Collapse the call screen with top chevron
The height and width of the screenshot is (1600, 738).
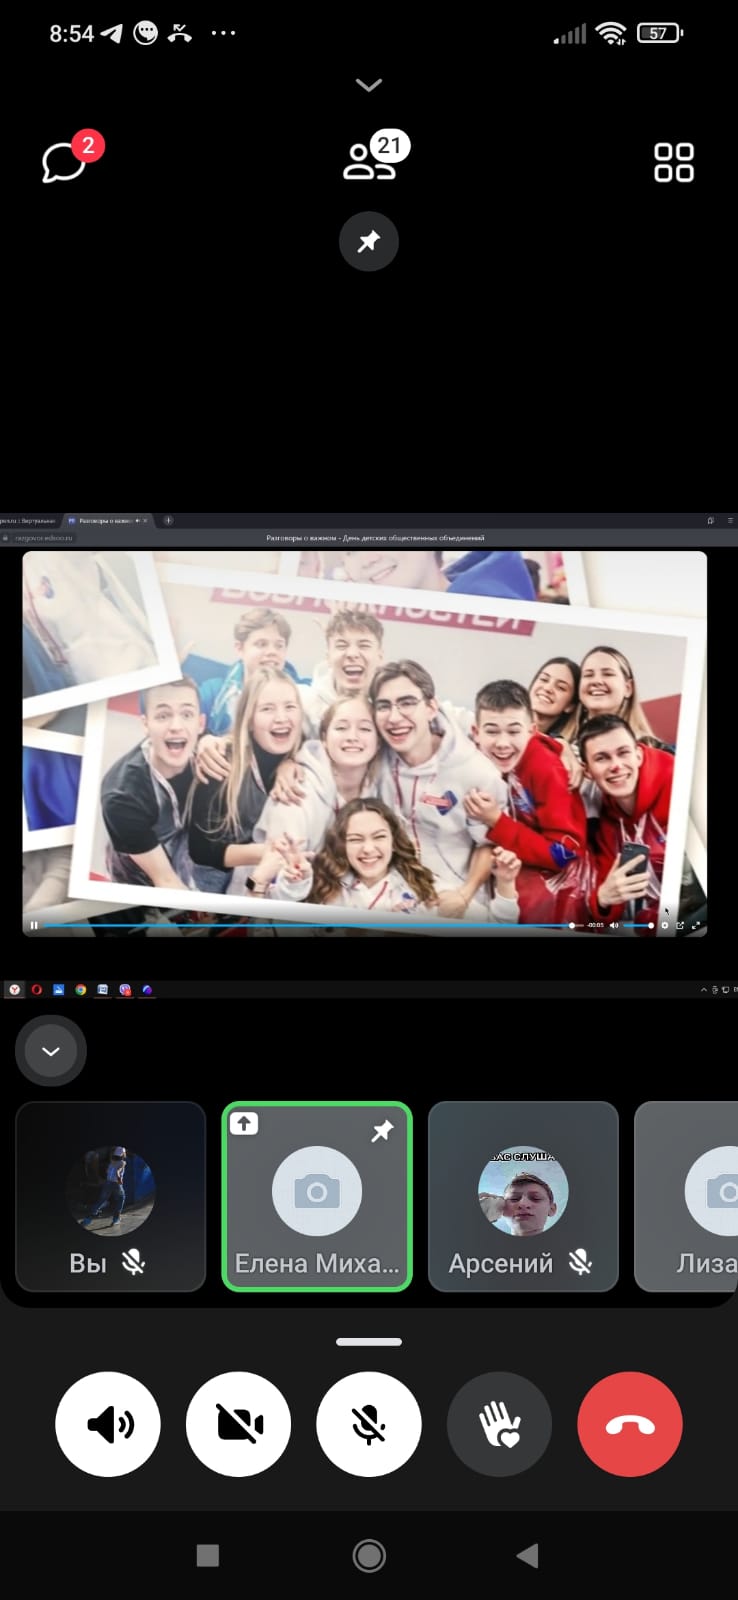point(369,85)
